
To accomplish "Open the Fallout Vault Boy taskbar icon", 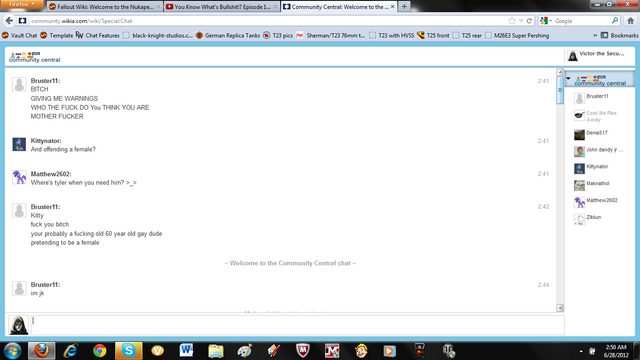I will 361,351.
